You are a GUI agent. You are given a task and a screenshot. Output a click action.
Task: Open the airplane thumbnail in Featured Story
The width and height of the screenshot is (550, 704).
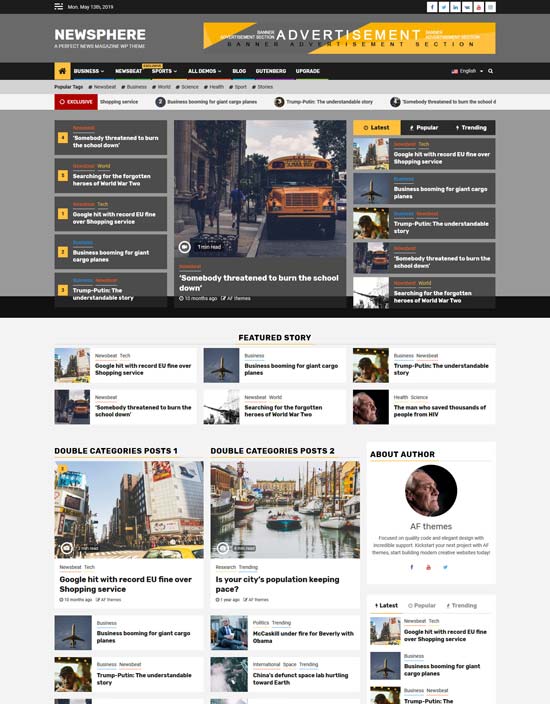click(x=221, y=365)
